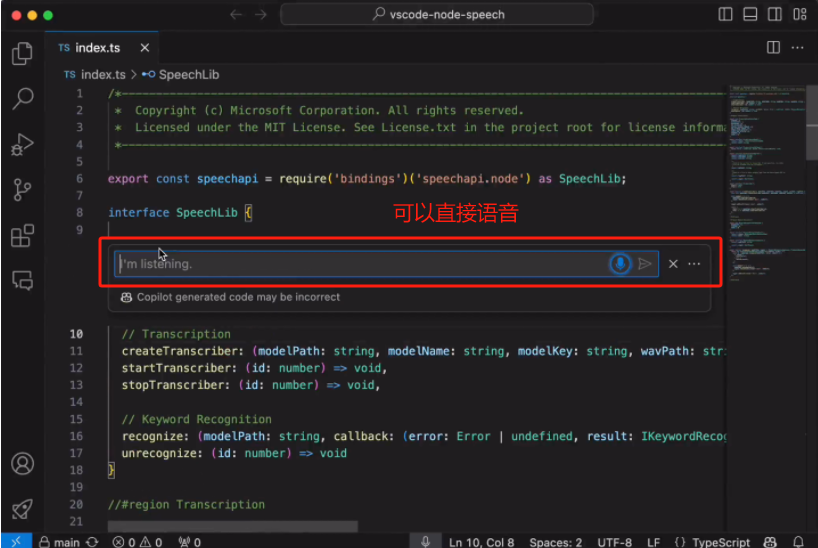Open the inline chat more actions menu

(694, 264)
